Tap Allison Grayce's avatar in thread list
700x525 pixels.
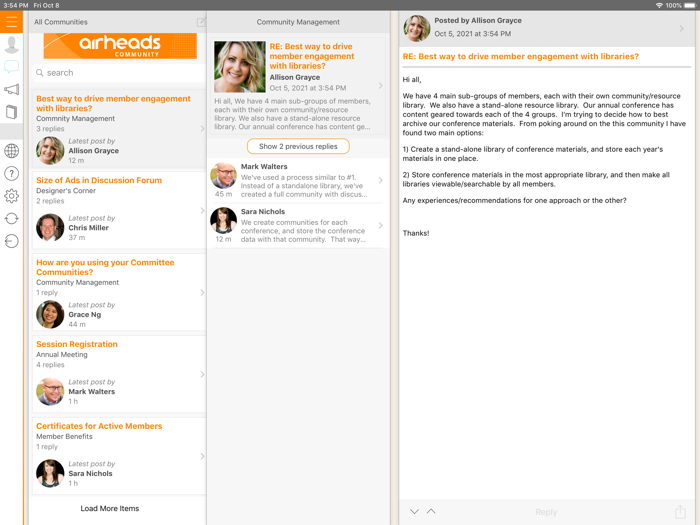50,150
